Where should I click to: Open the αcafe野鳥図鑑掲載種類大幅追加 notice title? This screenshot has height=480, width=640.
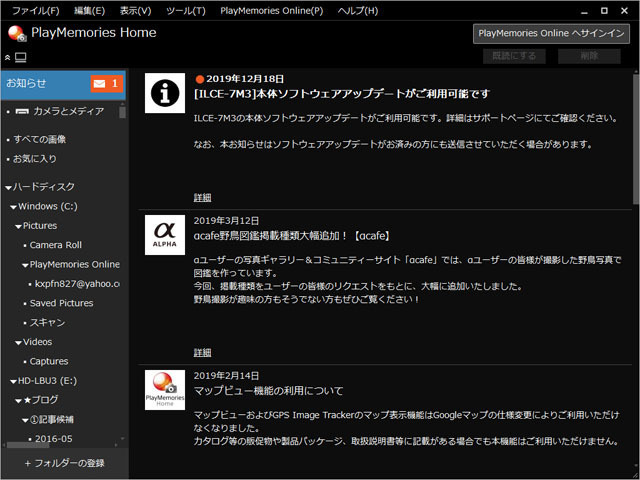(x=291, y=236)
